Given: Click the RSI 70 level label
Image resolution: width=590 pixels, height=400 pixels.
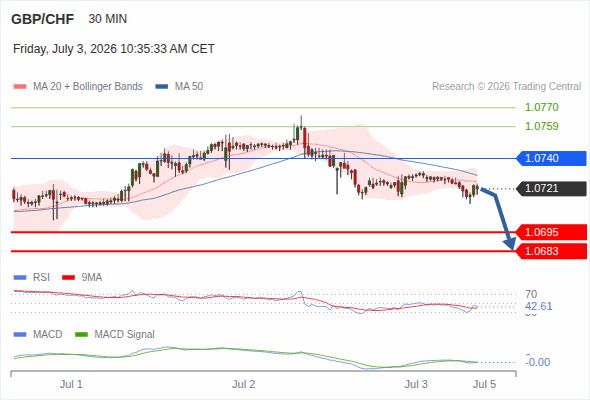Looking at the screenshot, I should 531,294.
